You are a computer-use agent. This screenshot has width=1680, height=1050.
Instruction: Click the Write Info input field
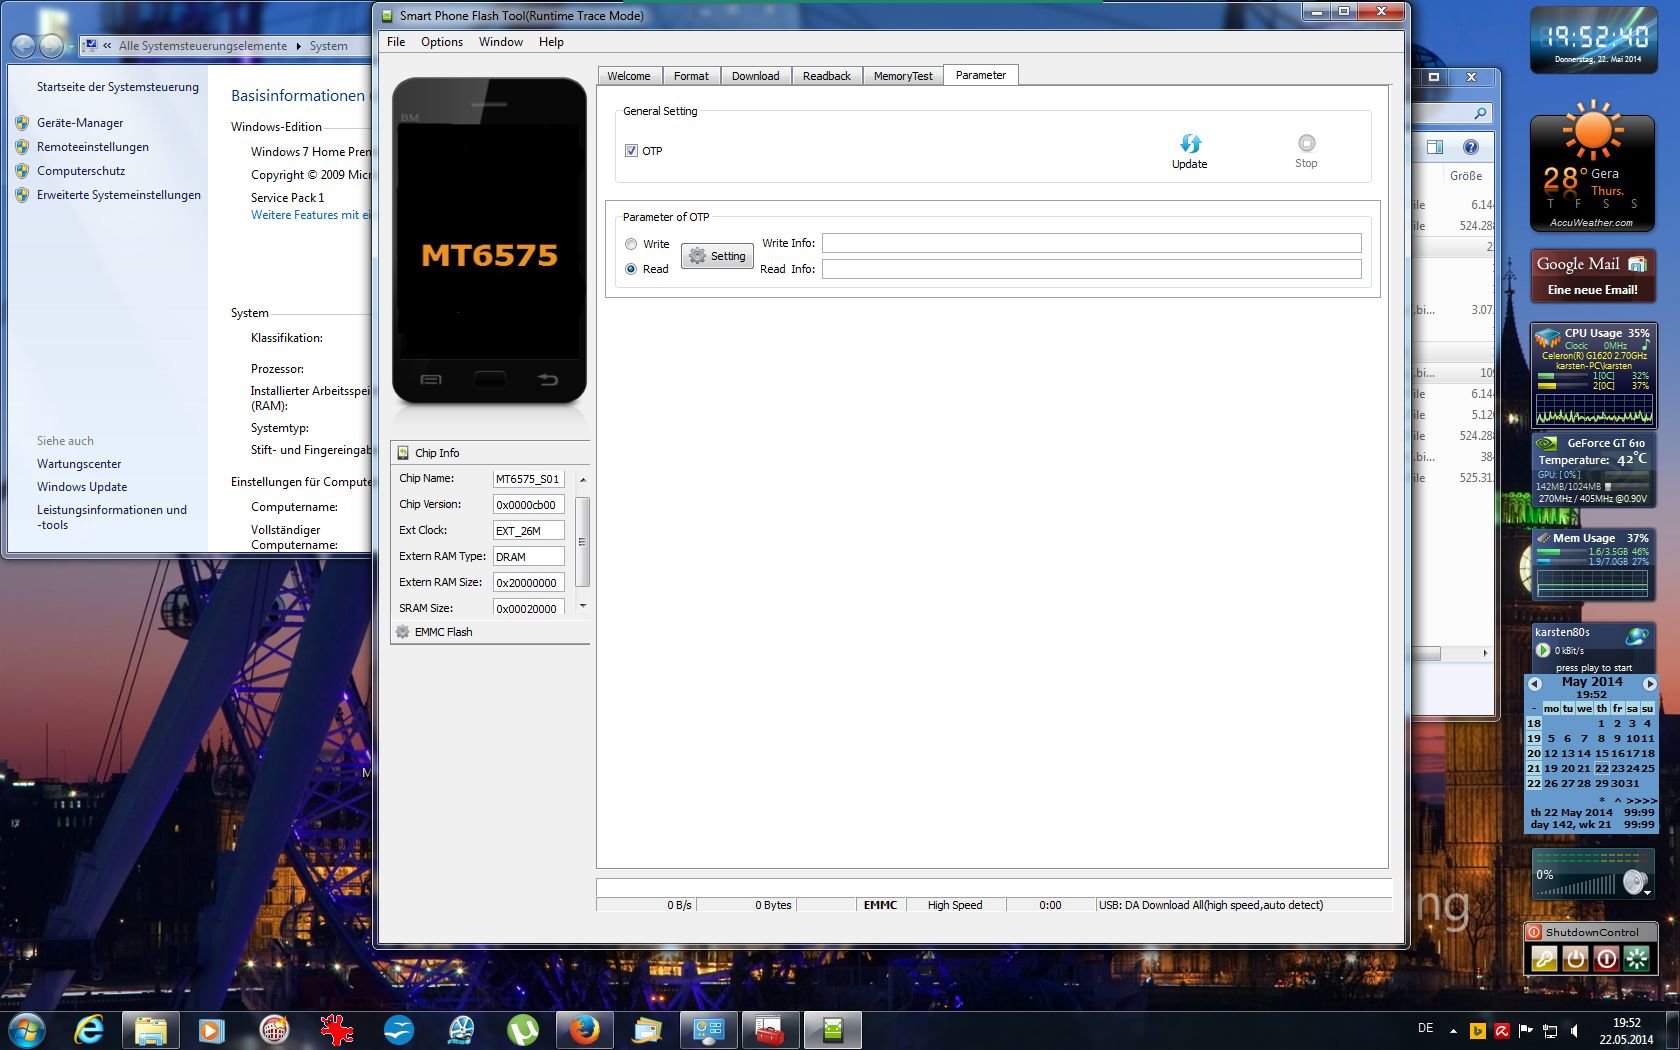1092,243
